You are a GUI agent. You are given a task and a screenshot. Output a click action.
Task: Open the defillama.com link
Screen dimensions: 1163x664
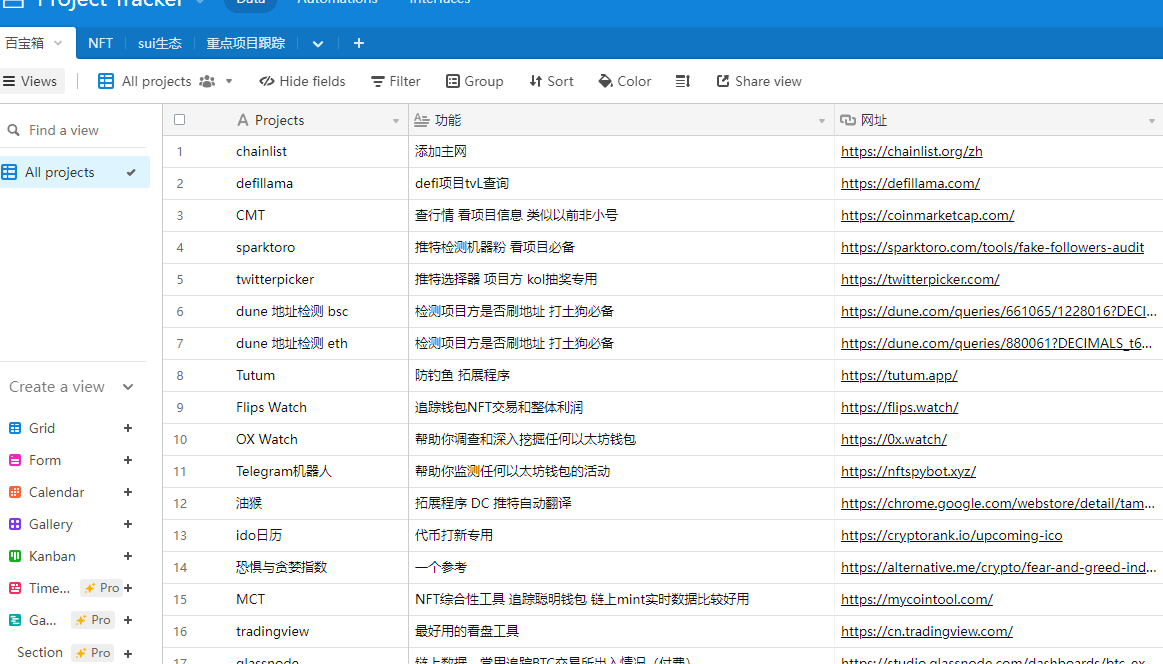coord(910,183)
